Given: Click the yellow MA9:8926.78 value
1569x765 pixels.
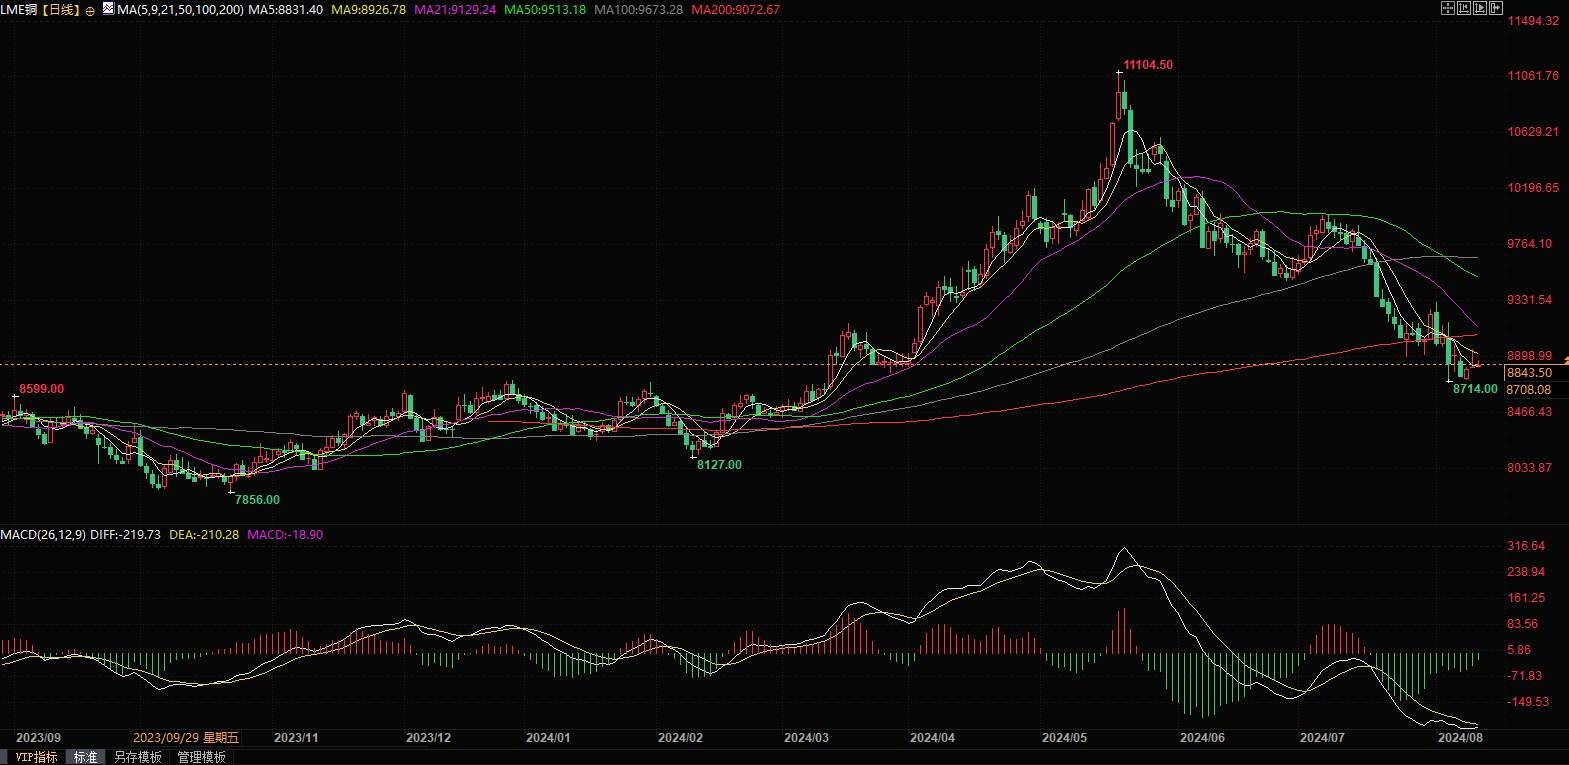Looking at the screenshot, I should point(369,10).
